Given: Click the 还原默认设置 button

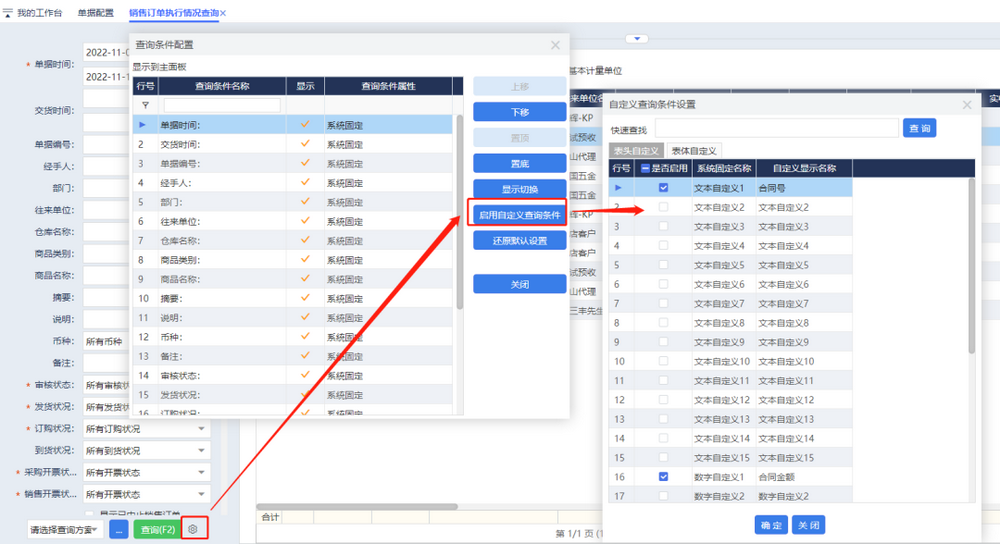Looking at the screenshot, I should (x=519, y=241).
